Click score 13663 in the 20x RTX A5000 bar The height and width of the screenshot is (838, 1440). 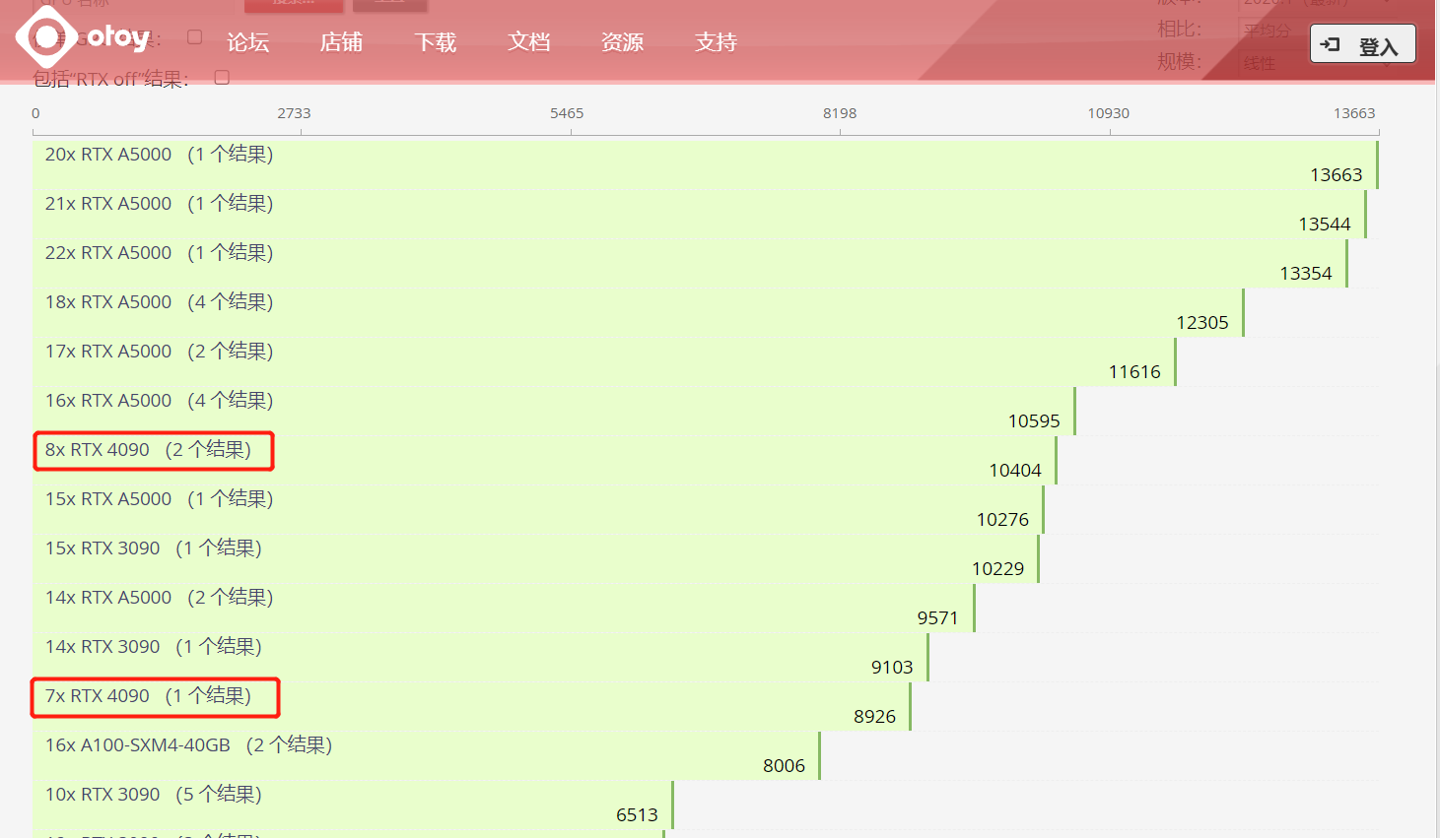1336,175
